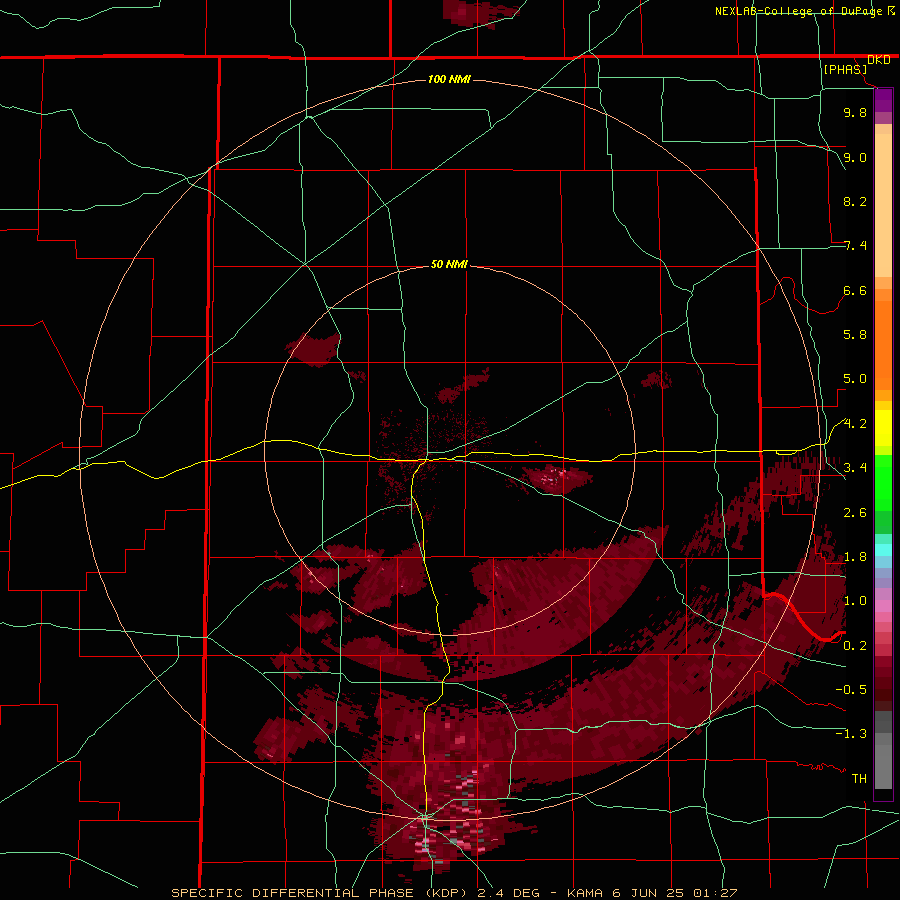Click the 5.8 legend value

[855, 335]
